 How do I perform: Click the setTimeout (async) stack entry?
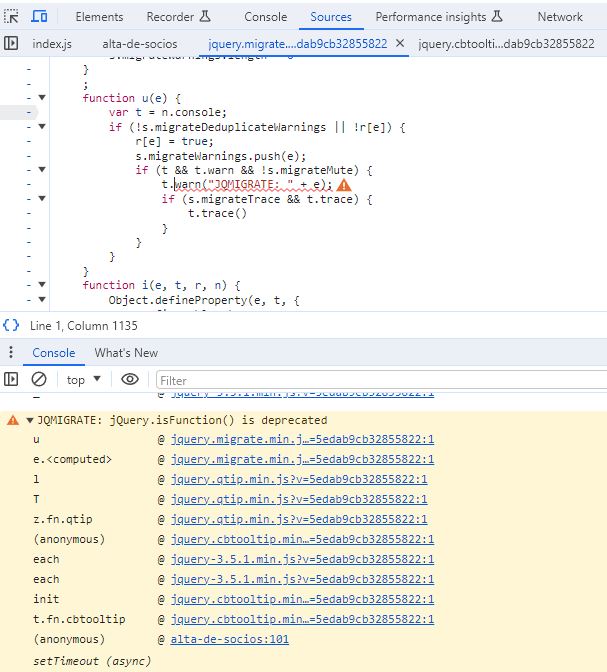[92, 661]
